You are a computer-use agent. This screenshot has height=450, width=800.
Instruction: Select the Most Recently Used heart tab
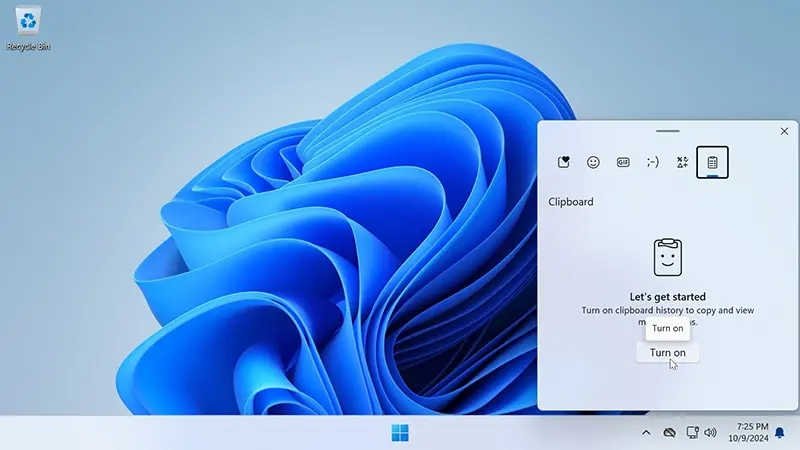[563, 162]
